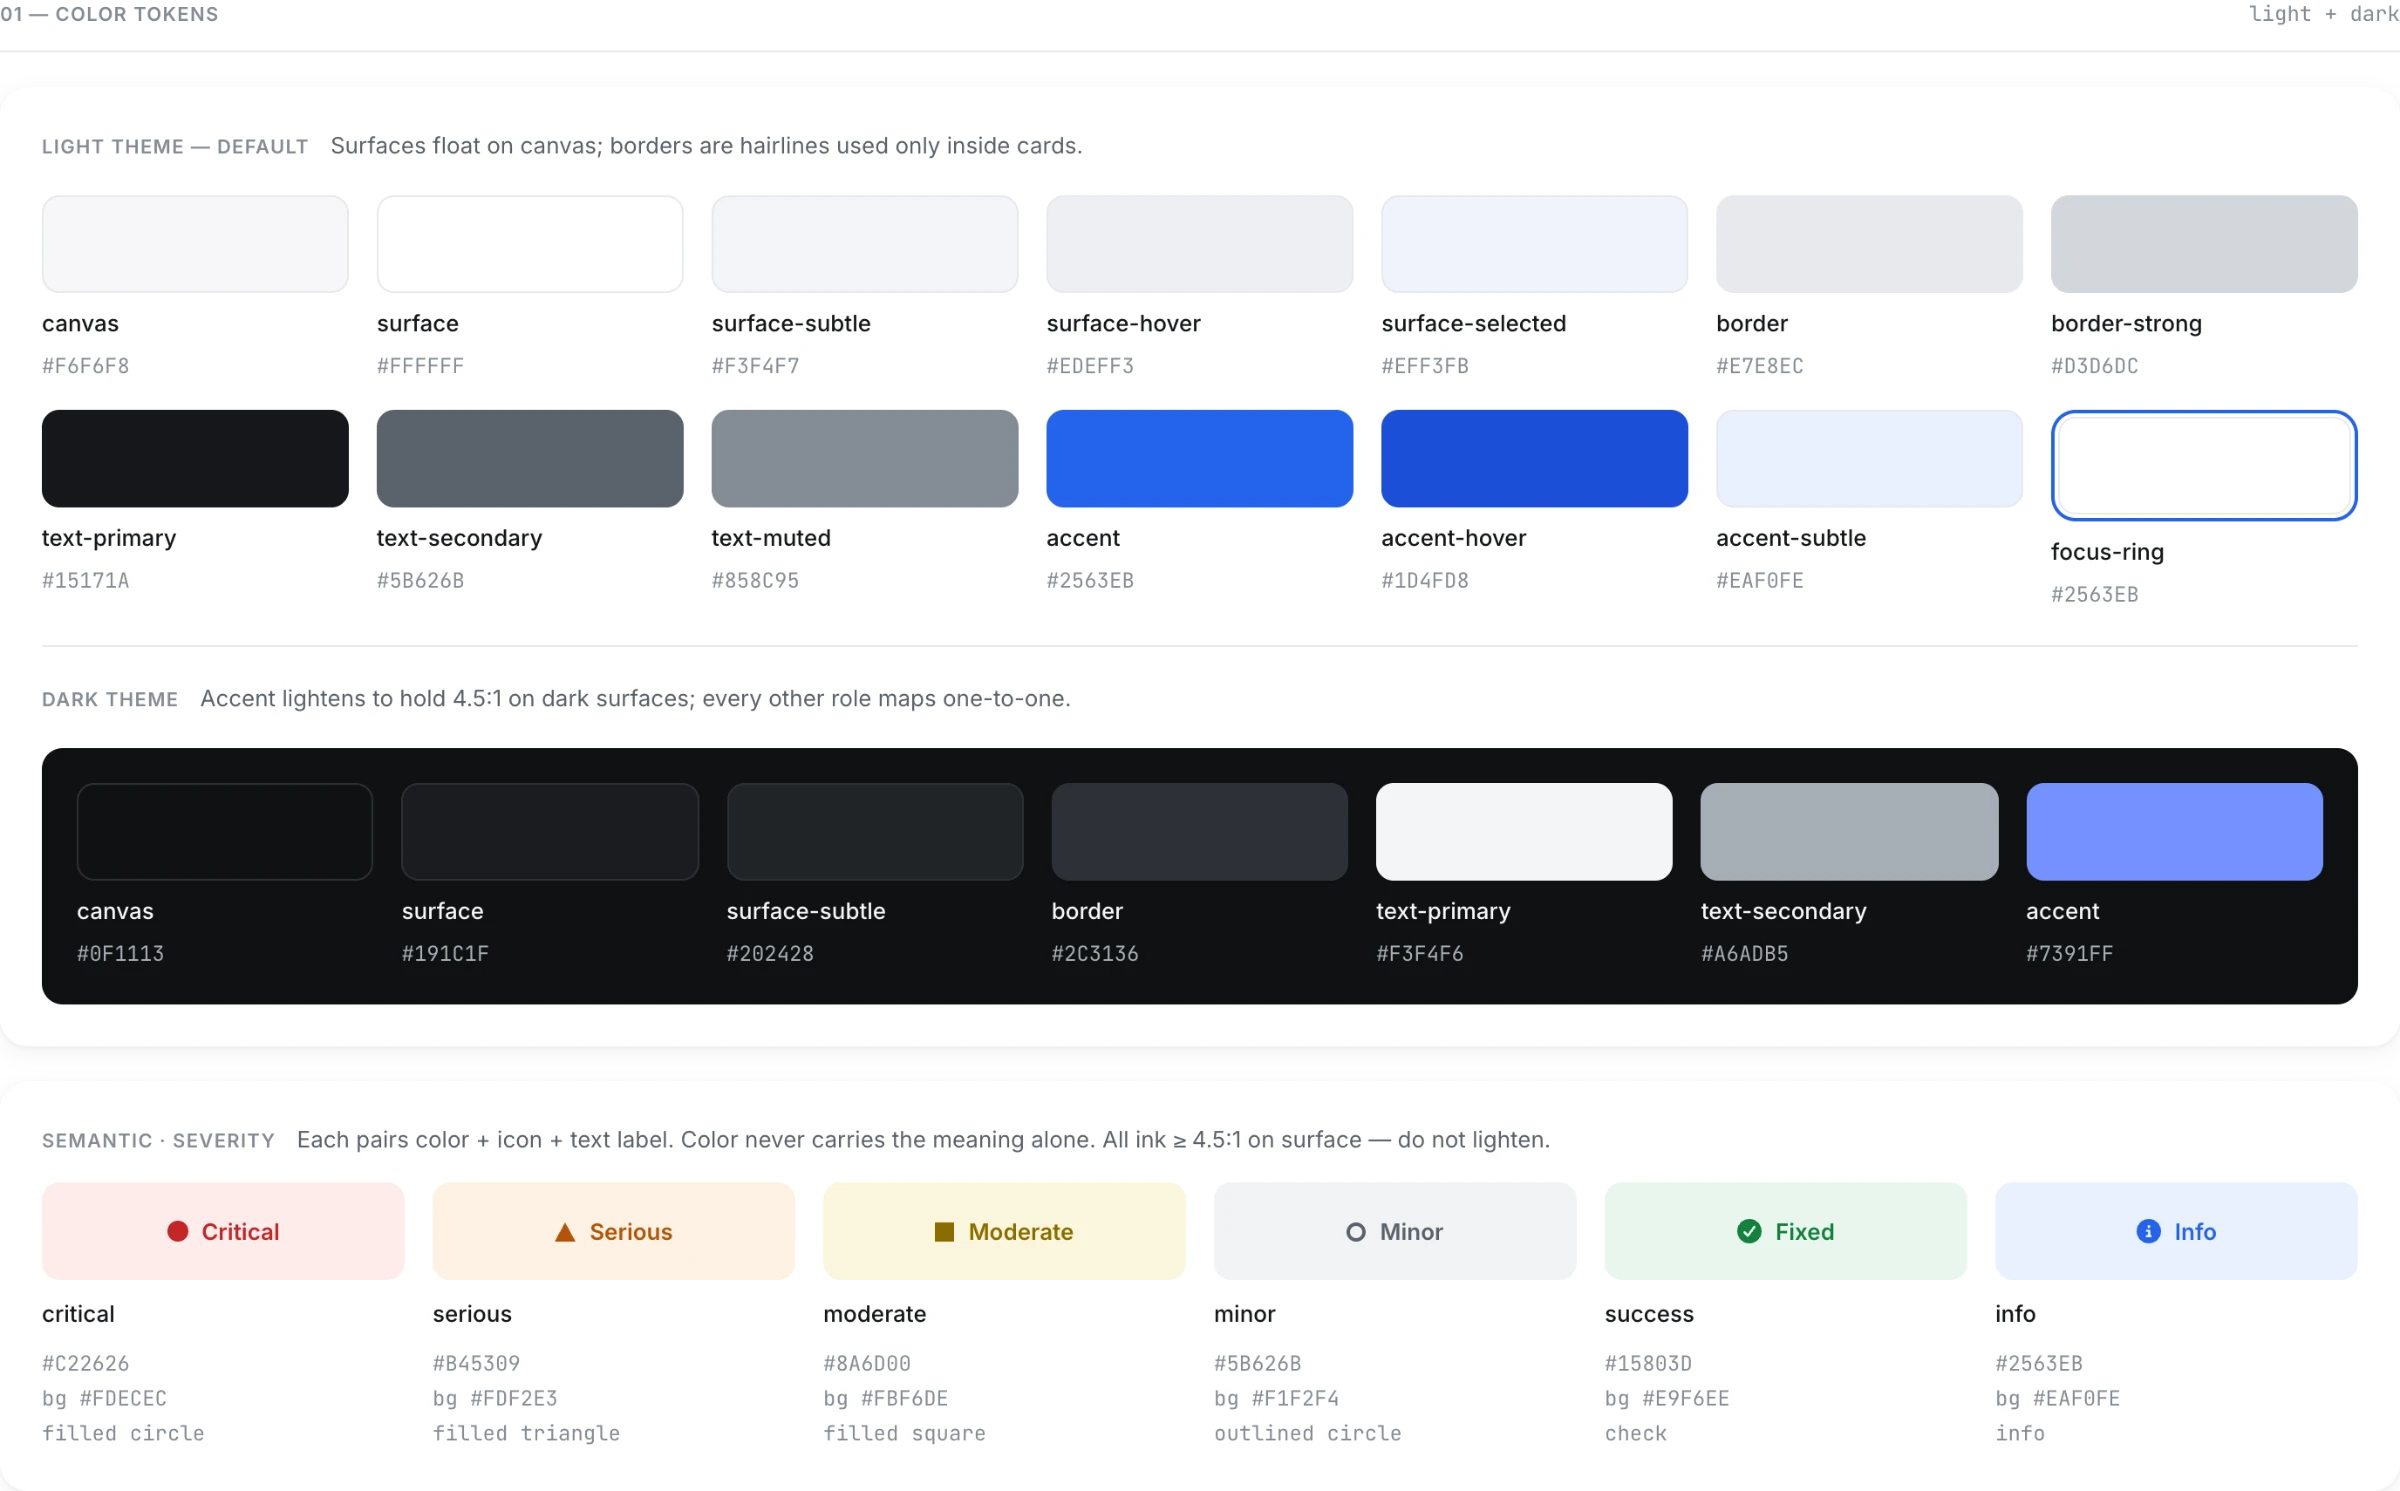
Task: Pick the dark surface-subtle swatch #202428
Action: (x=875, y=831)
